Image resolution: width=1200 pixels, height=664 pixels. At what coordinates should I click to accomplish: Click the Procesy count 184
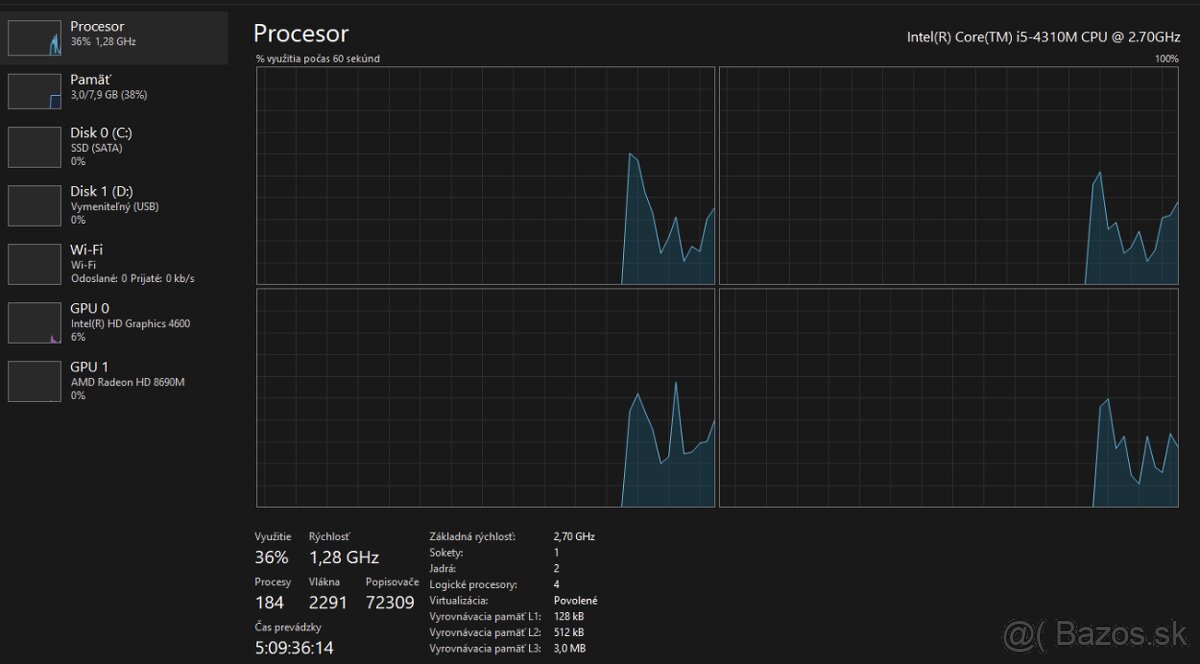click(269, 602)
